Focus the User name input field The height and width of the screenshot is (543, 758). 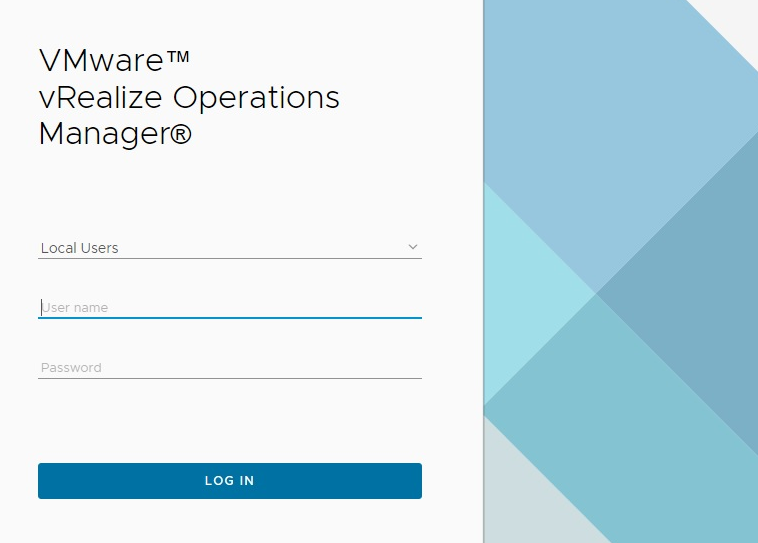(230, 308)
